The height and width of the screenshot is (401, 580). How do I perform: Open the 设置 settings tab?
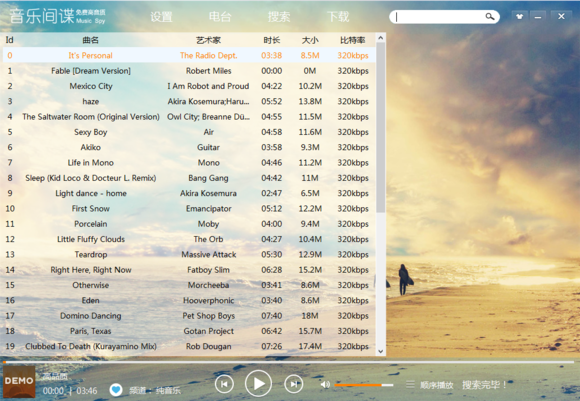pyautogui.click(x=161, y=17)
